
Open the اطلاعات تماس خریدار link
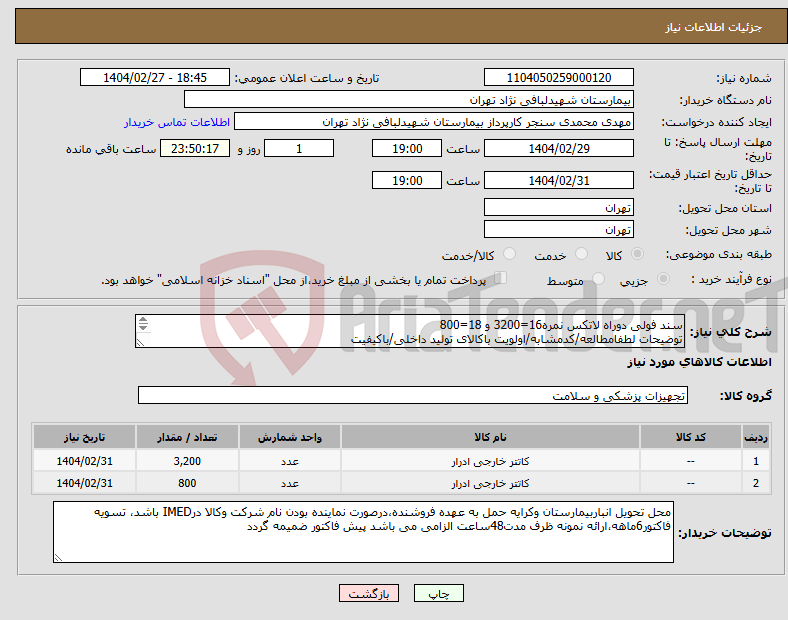click(x=177, y=122)
